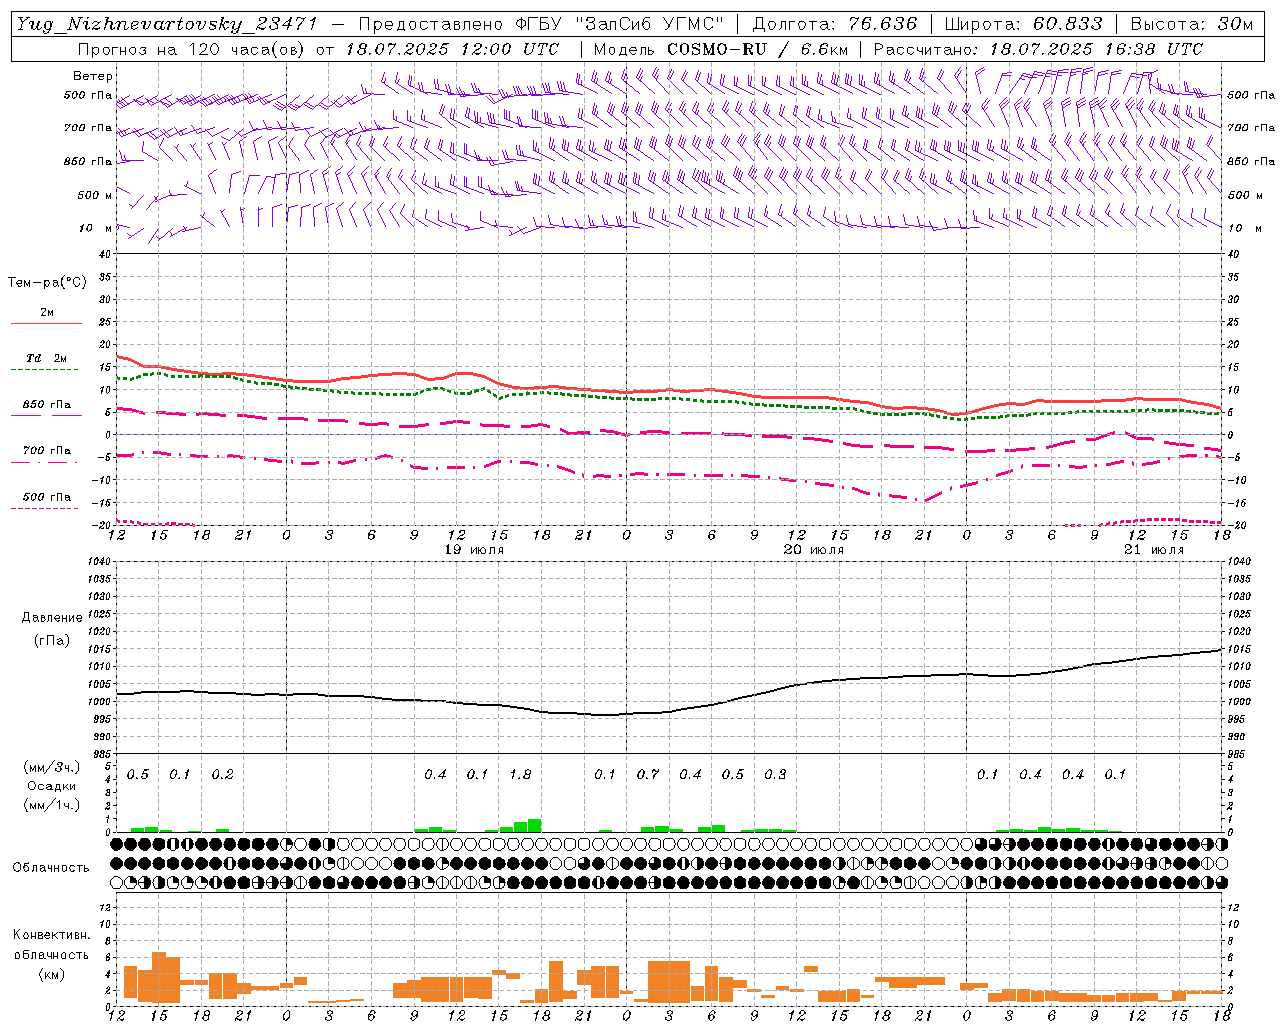Click the '(мм/1ч.)' units label
The height and width of the screenshot is (1024, 1280).
pyautogui.click(x=51, y=805)
